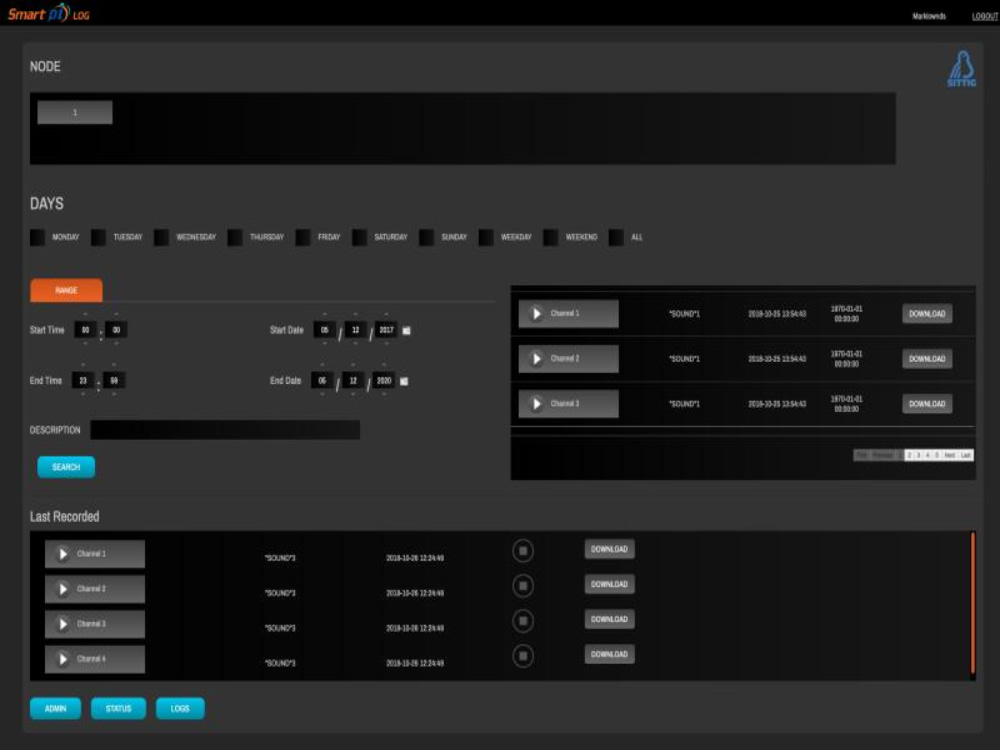1000x750 pixels.
Task: Stop the Last Recorded Channel 4 recording
Action: [523, 656]
